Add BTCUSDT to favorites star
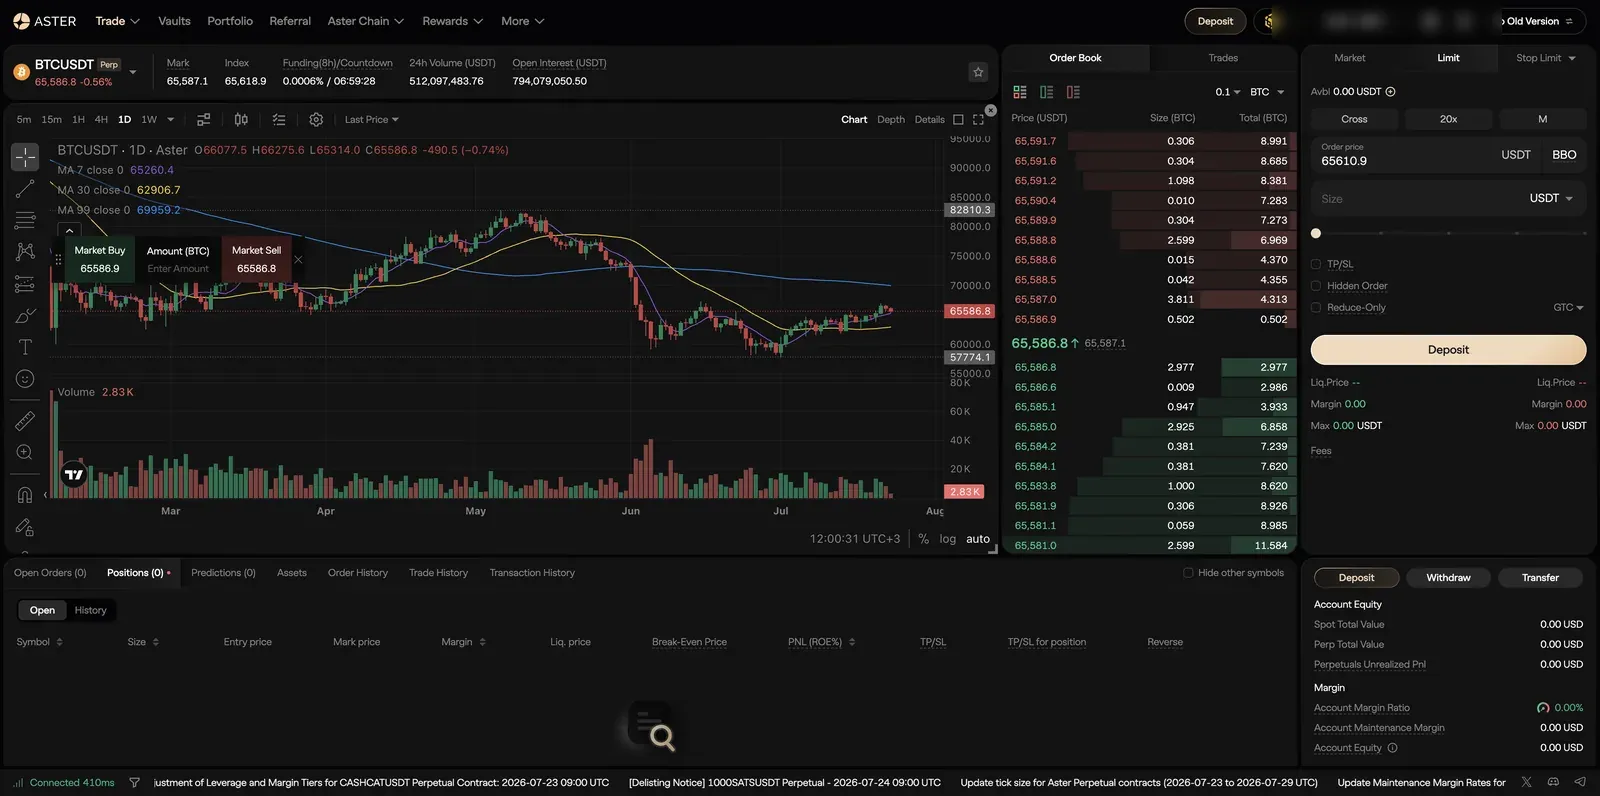Viewport: 1600px width, 796px height. point(978,72)
